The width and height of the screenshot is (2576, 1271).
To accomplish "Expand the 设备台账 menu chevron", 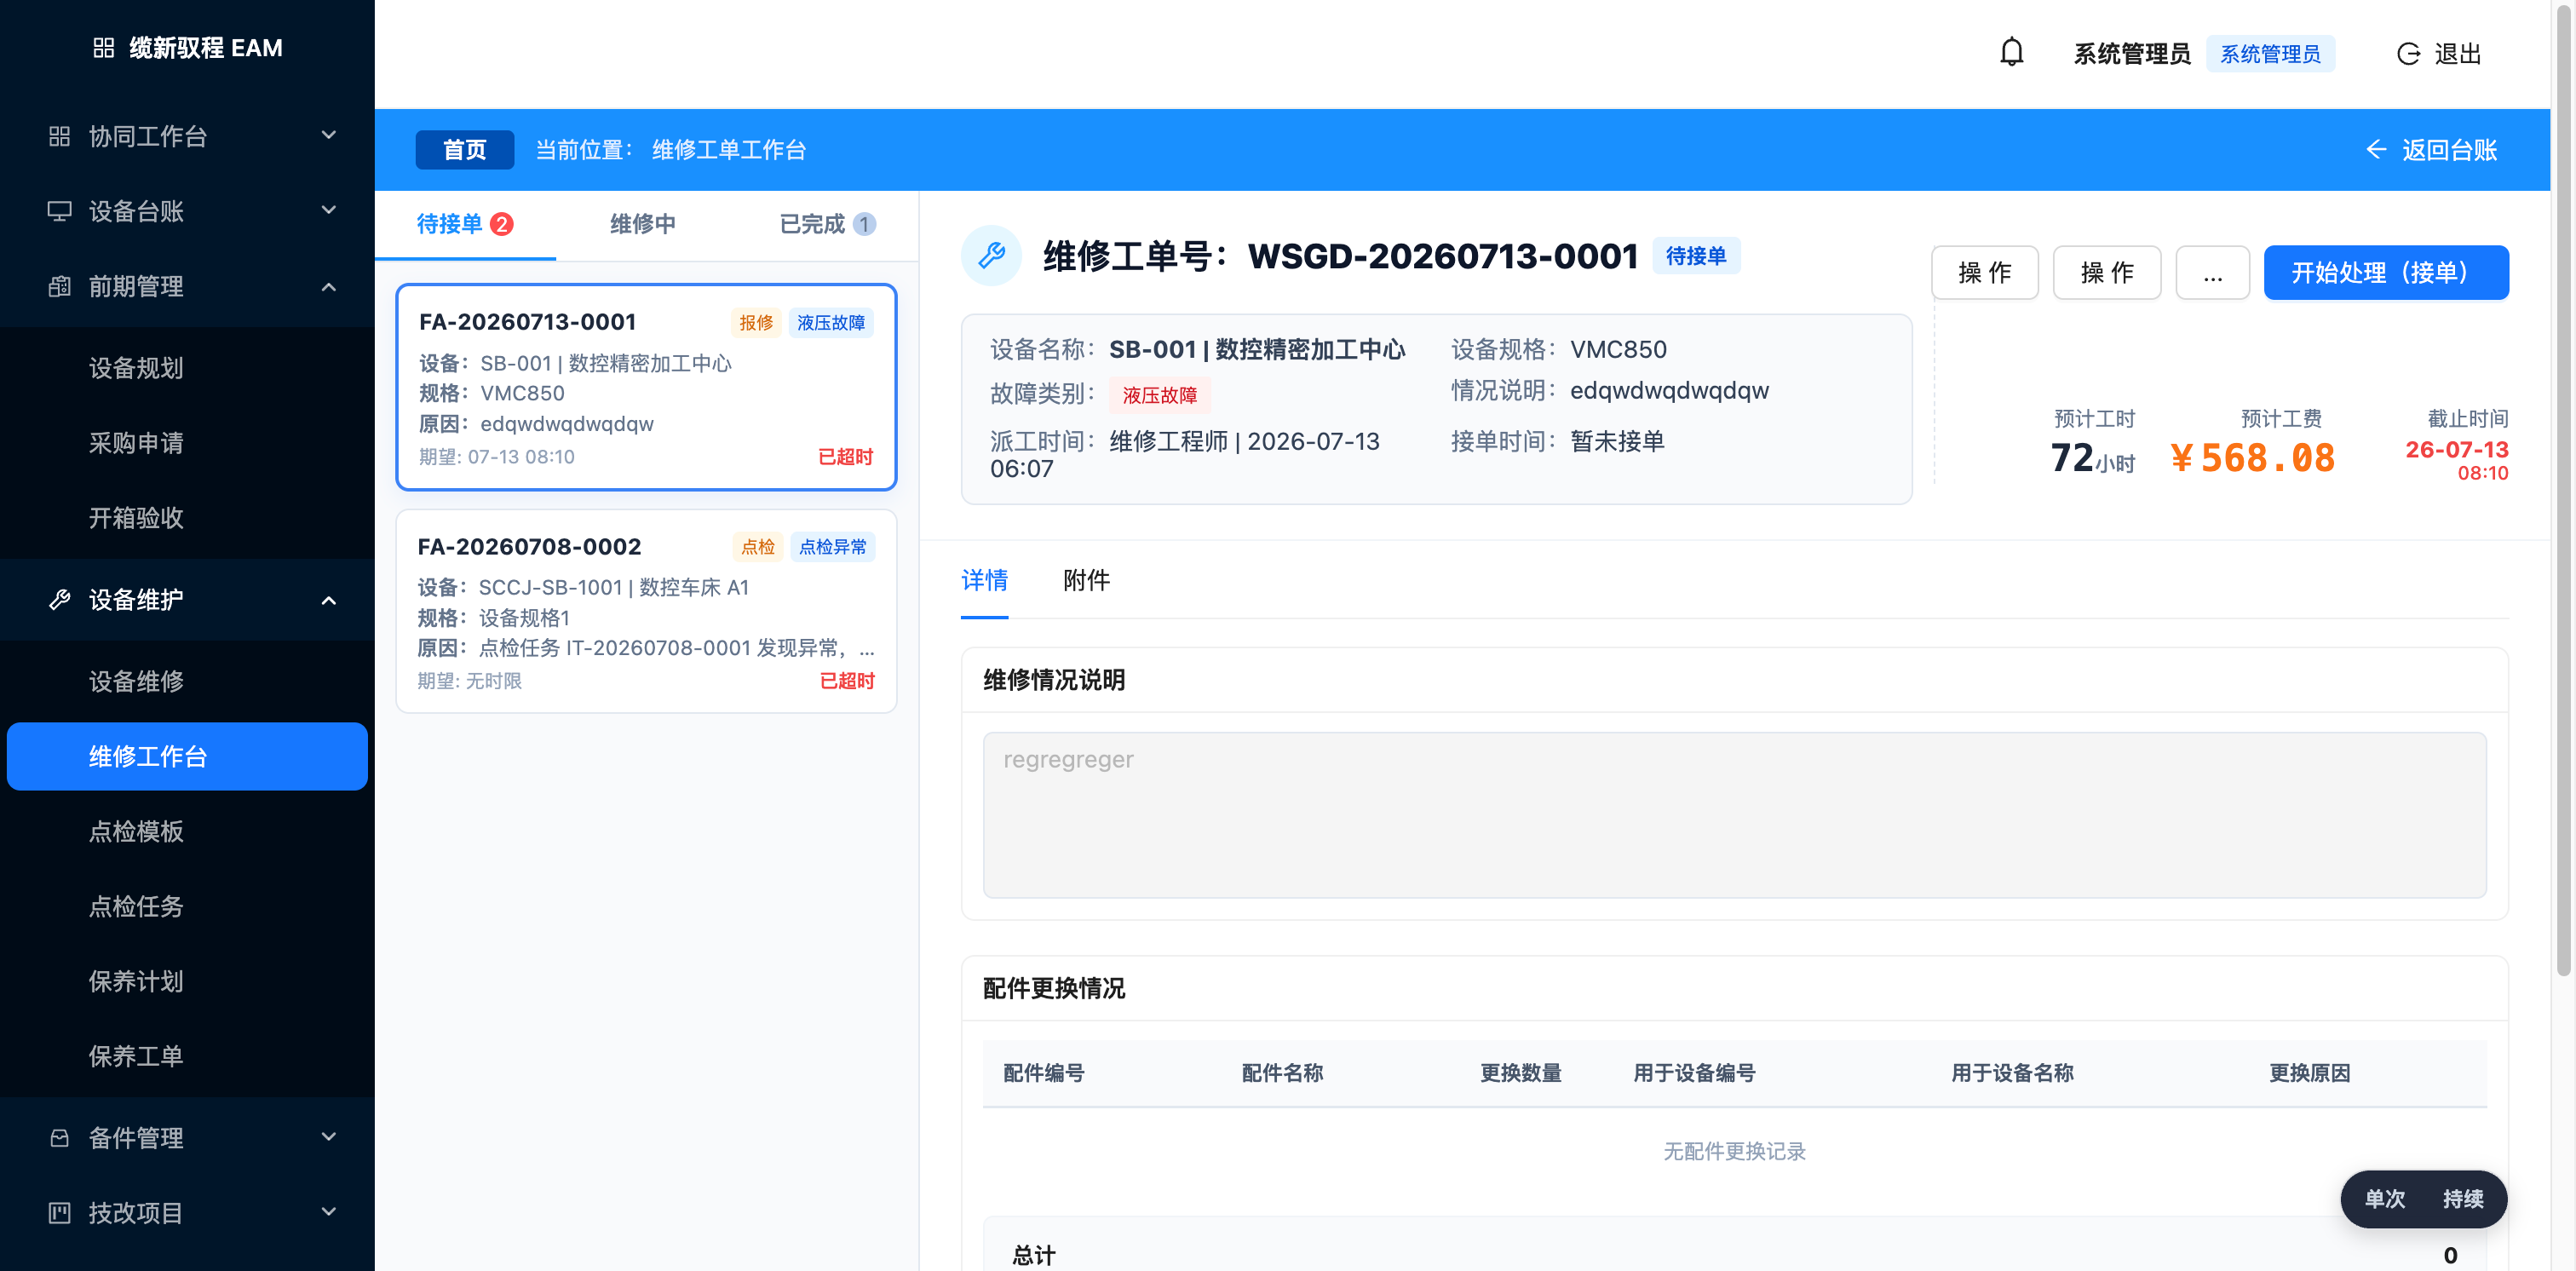I will pos(328,210).
